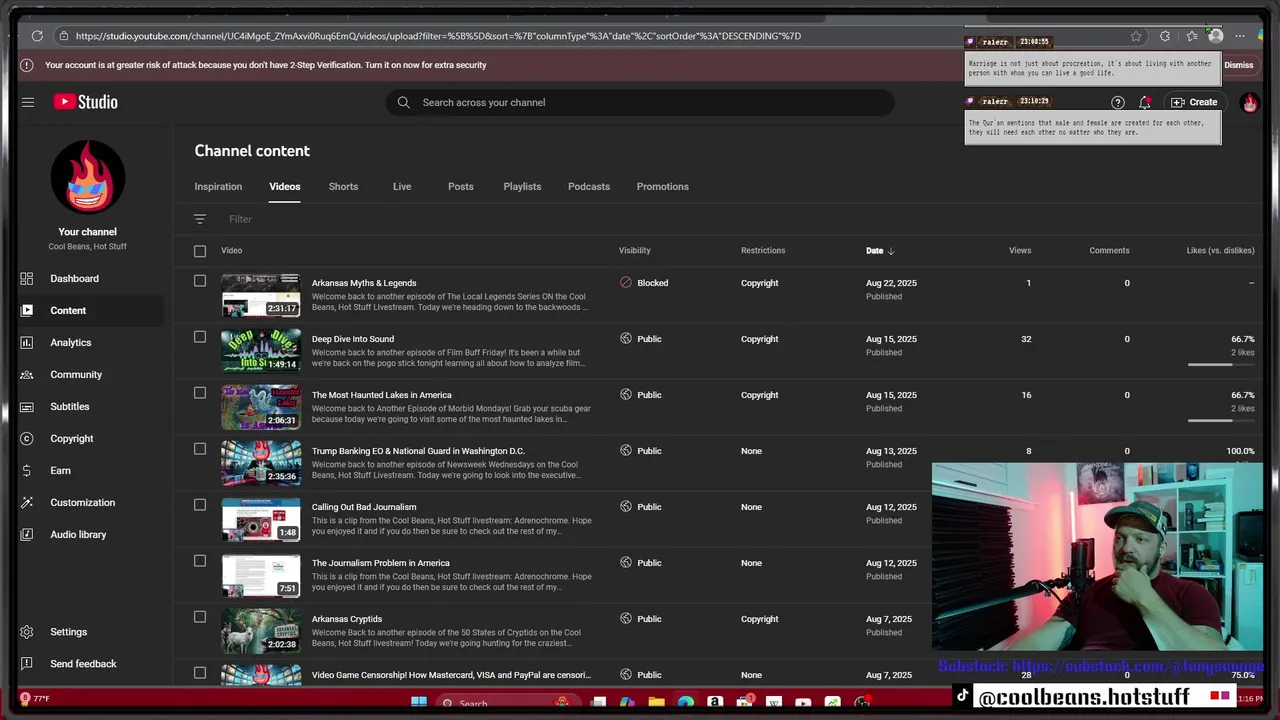Check the Most Haunted Lakes checkbox
This screenshot has height=720, width=1280.
[200, 393]
